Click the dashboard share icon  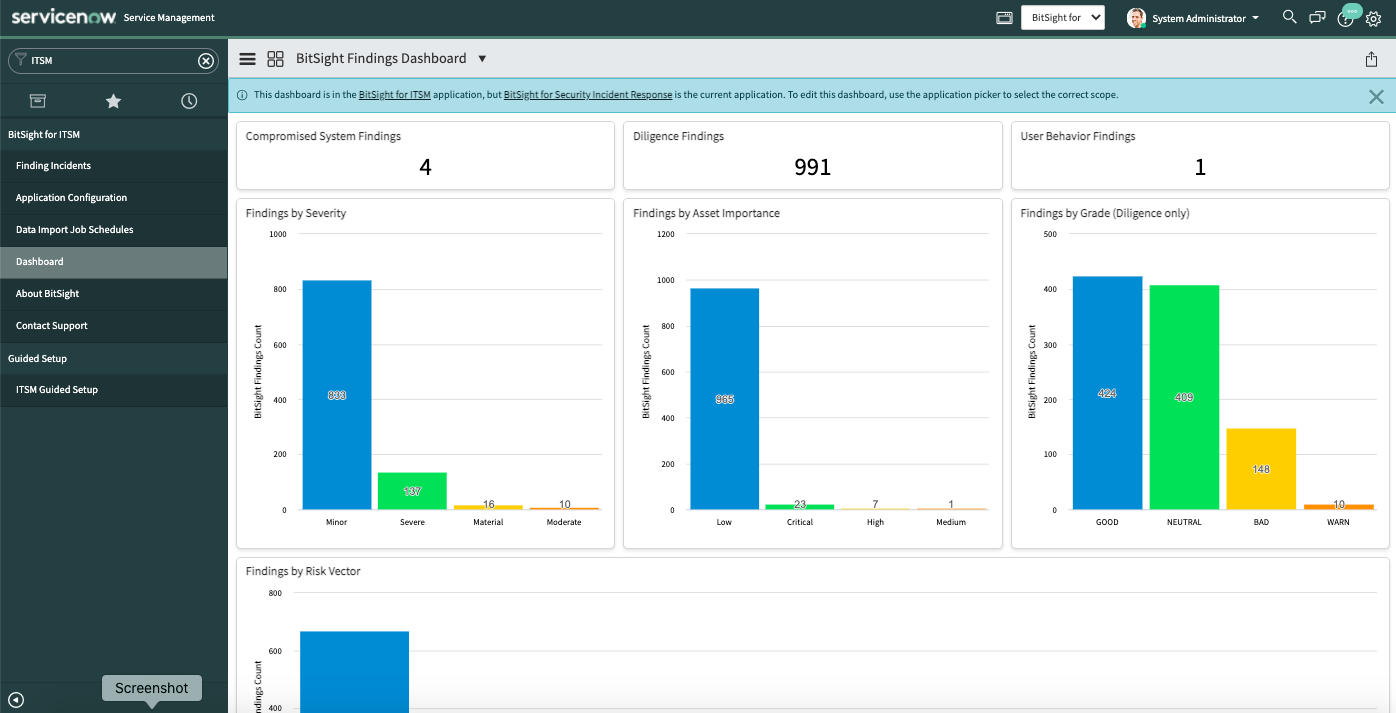[1371, 59]
